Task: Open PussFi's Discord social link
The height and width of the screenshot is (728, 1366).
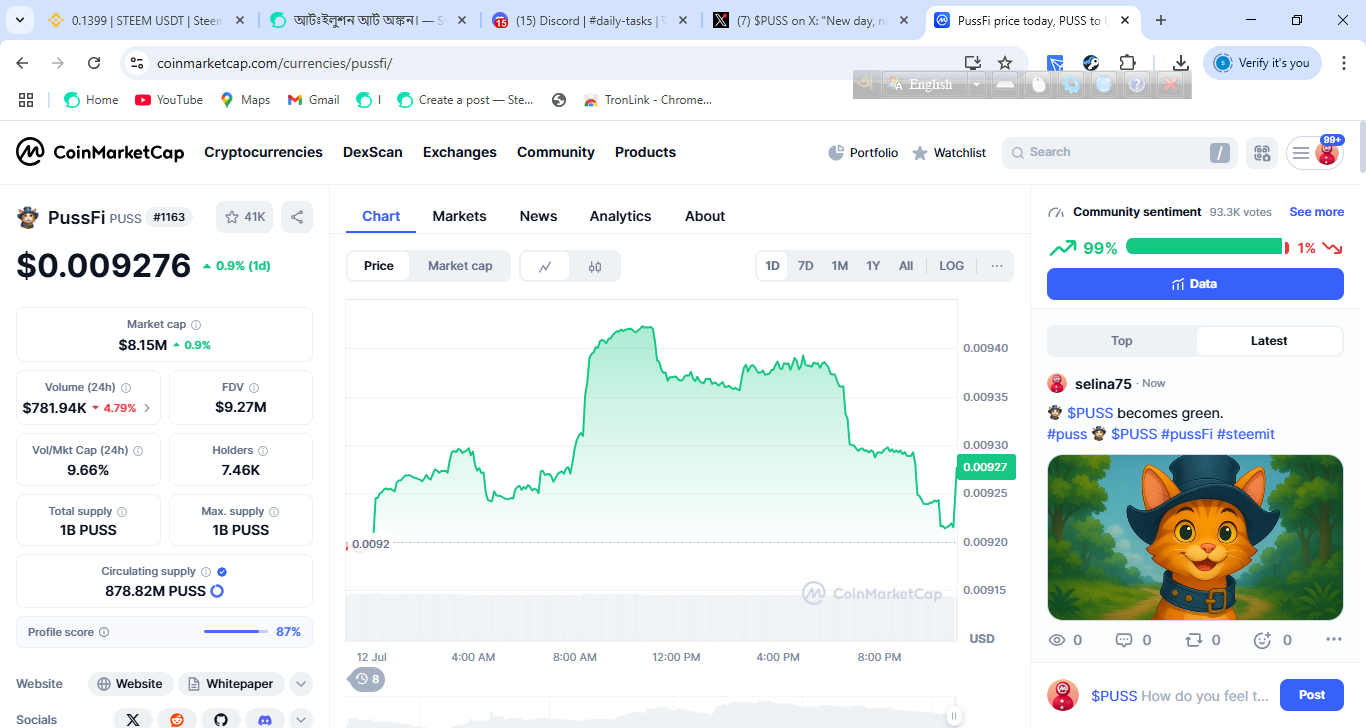Action: 265,719
